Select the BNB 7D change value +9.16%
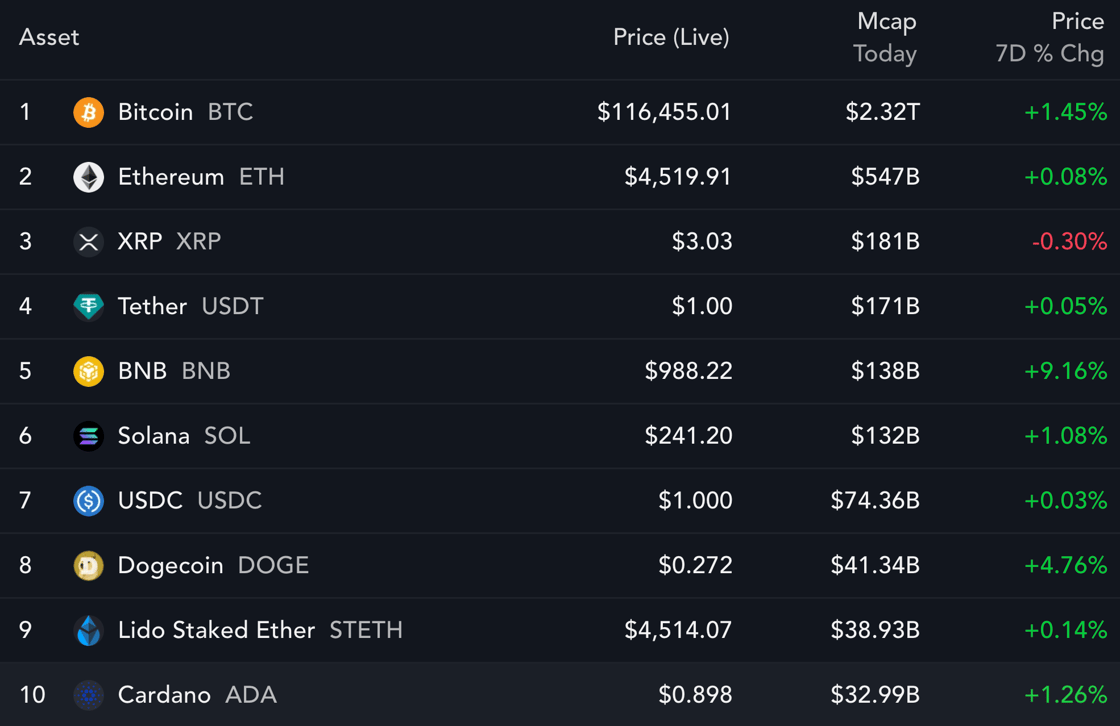This screenshot has height=726, width=1120. 1065,371
